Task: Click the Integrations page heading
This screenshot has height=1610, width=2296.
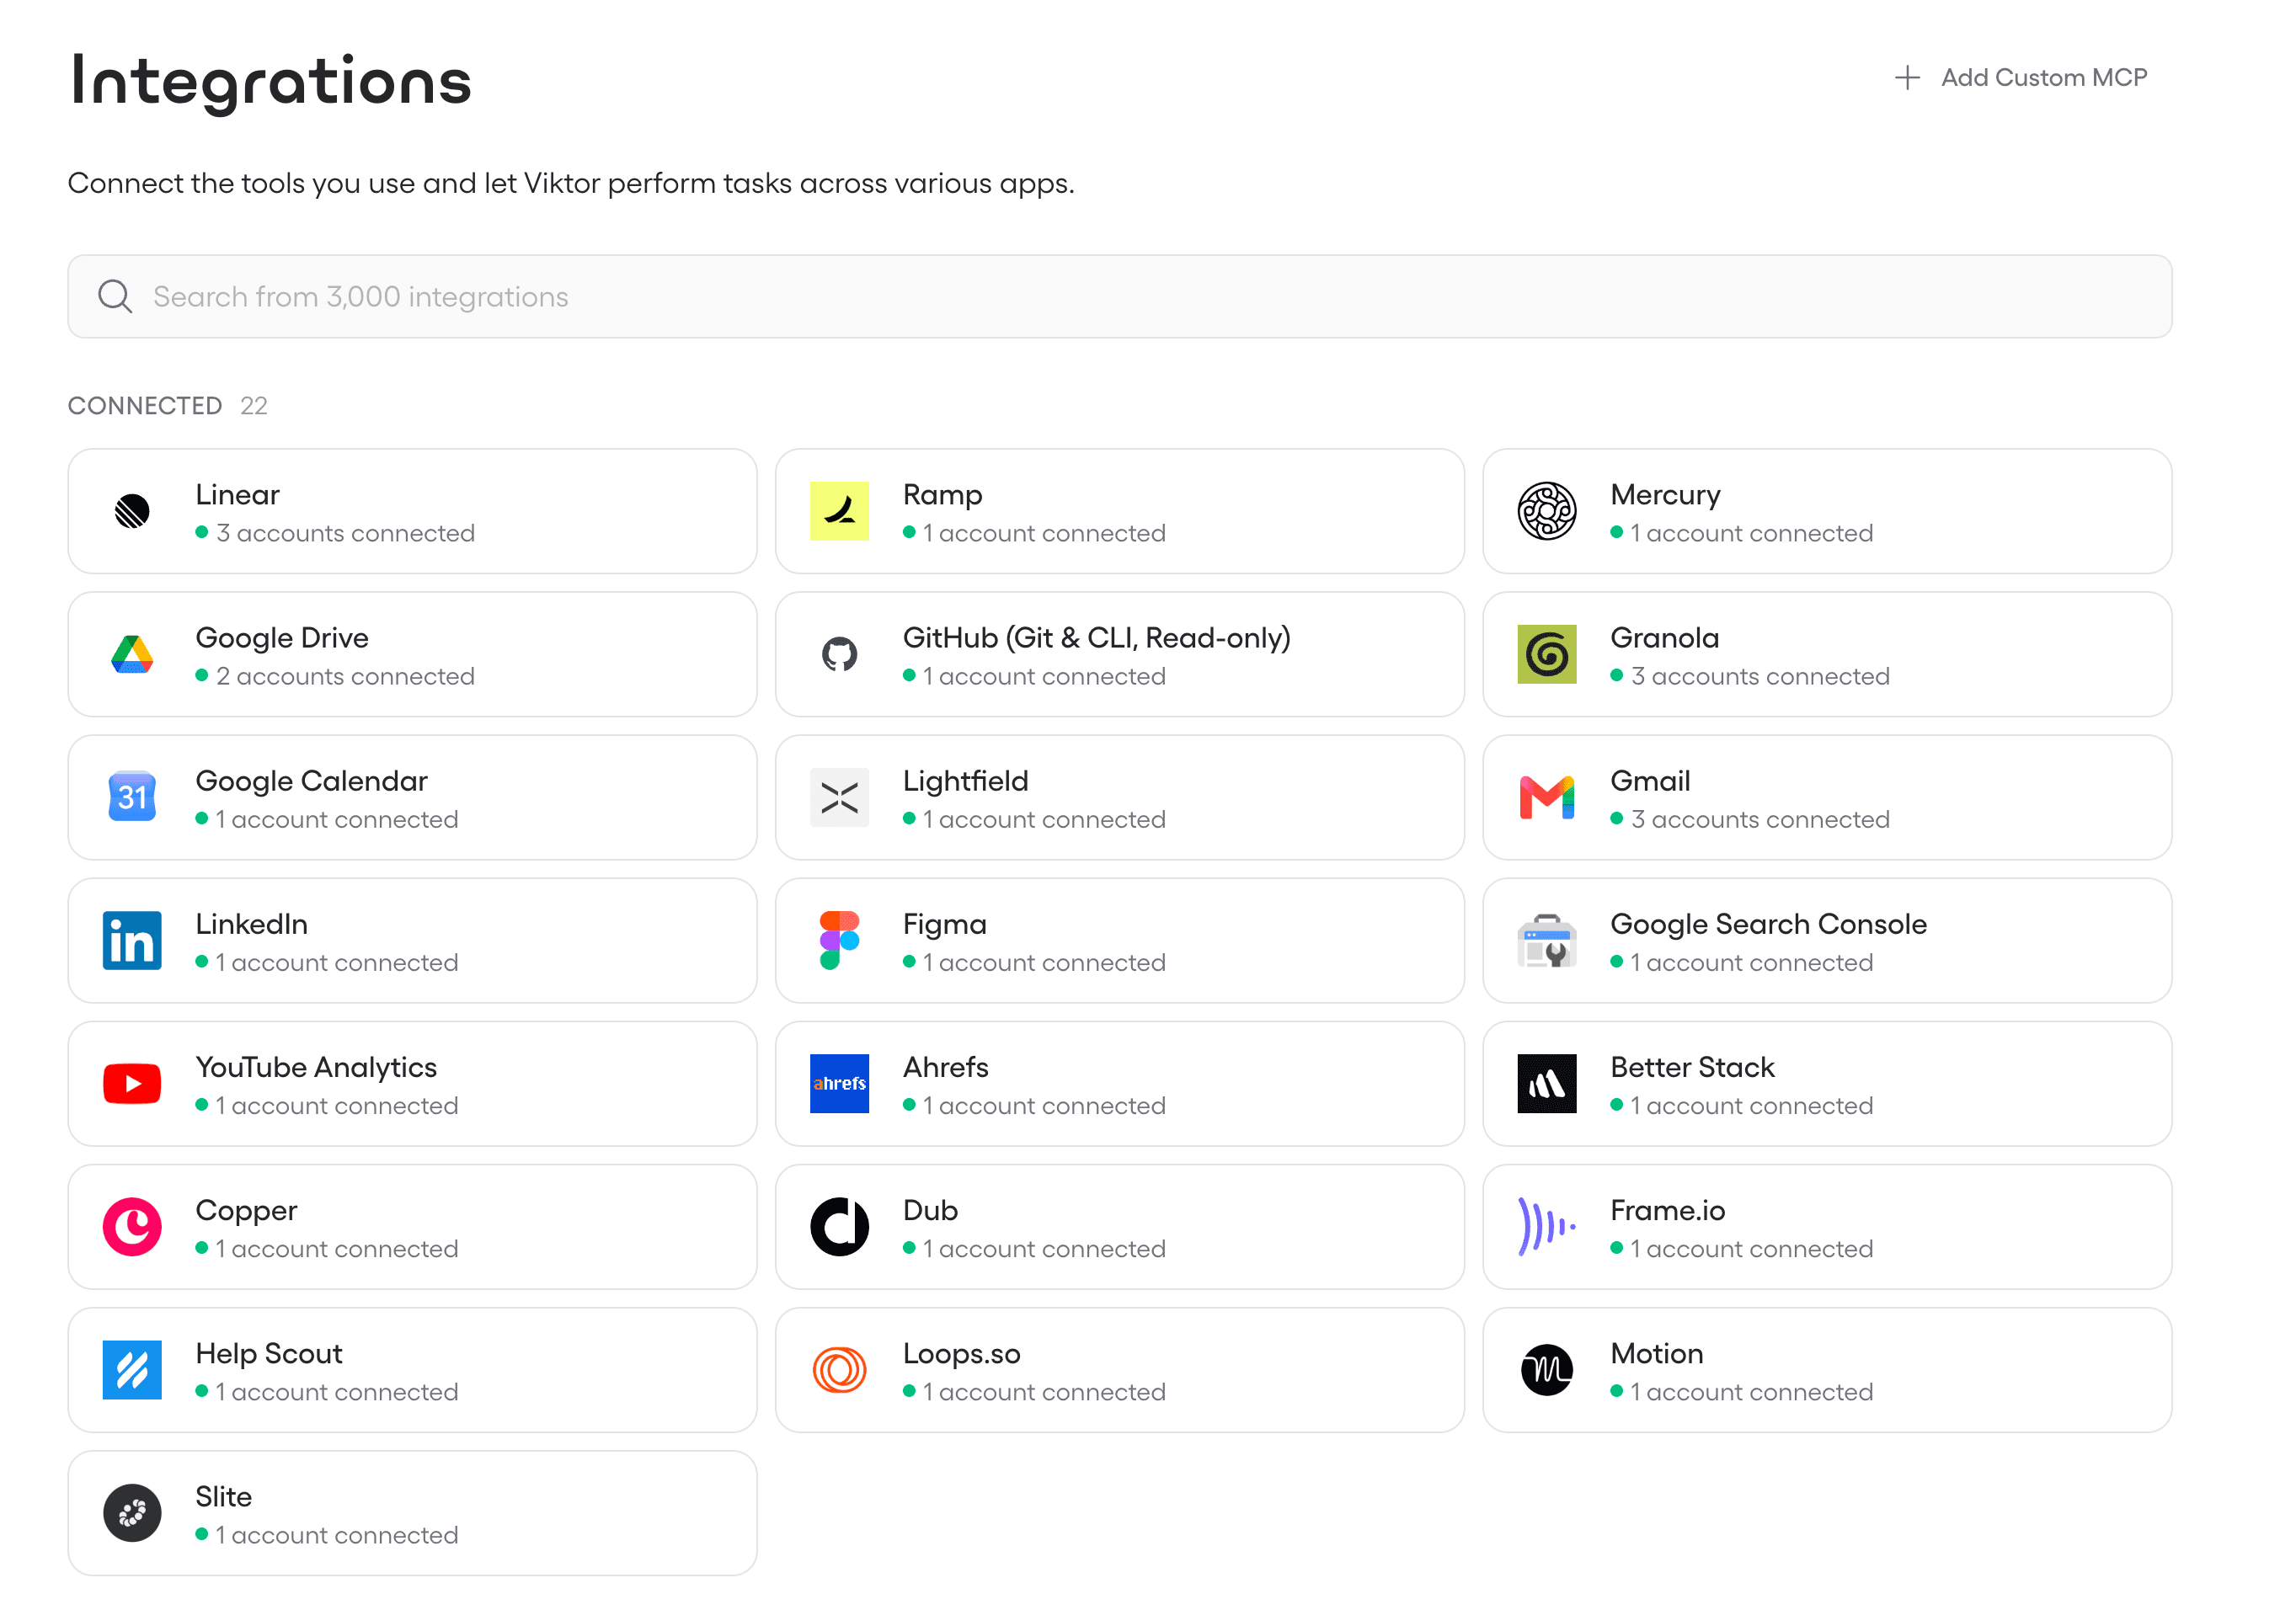Action: tap(270, 82)
